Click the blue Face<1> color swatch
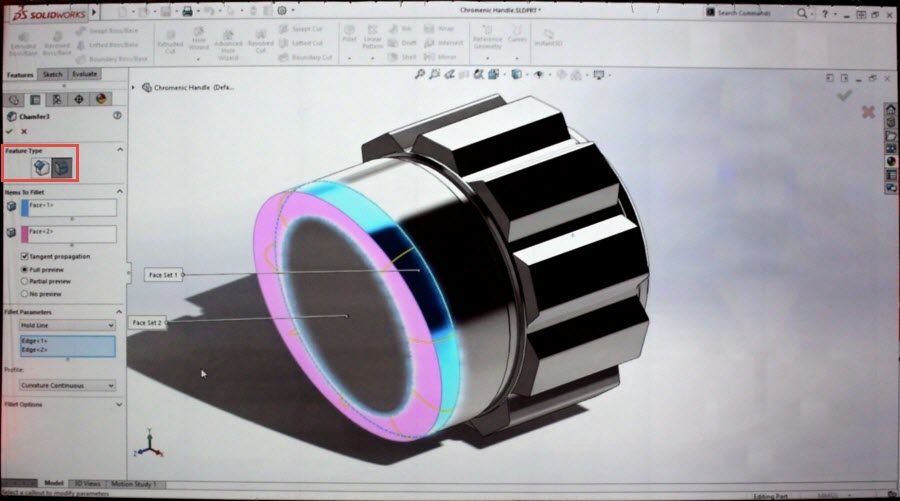The height and width of the screenshot is (501, 900). (25, 208)
